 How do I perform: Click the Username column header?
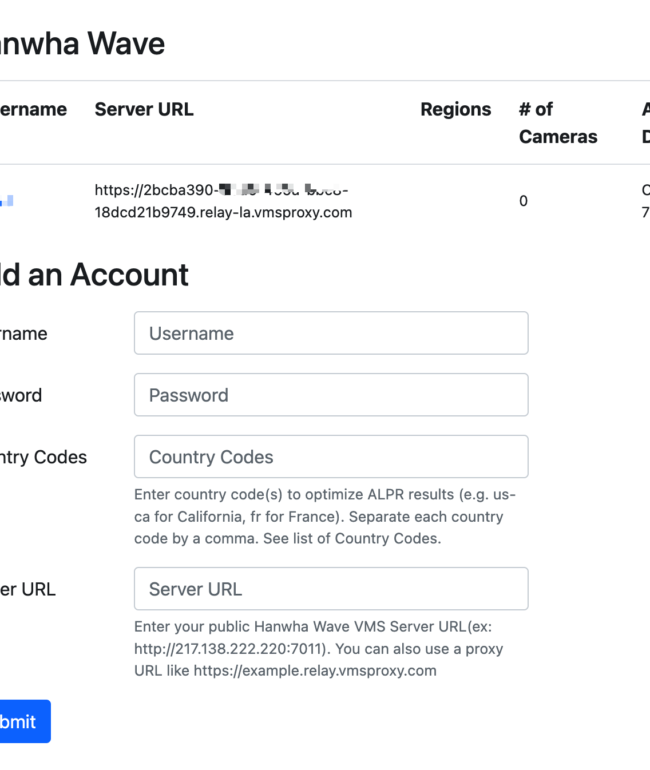(33, 109)
